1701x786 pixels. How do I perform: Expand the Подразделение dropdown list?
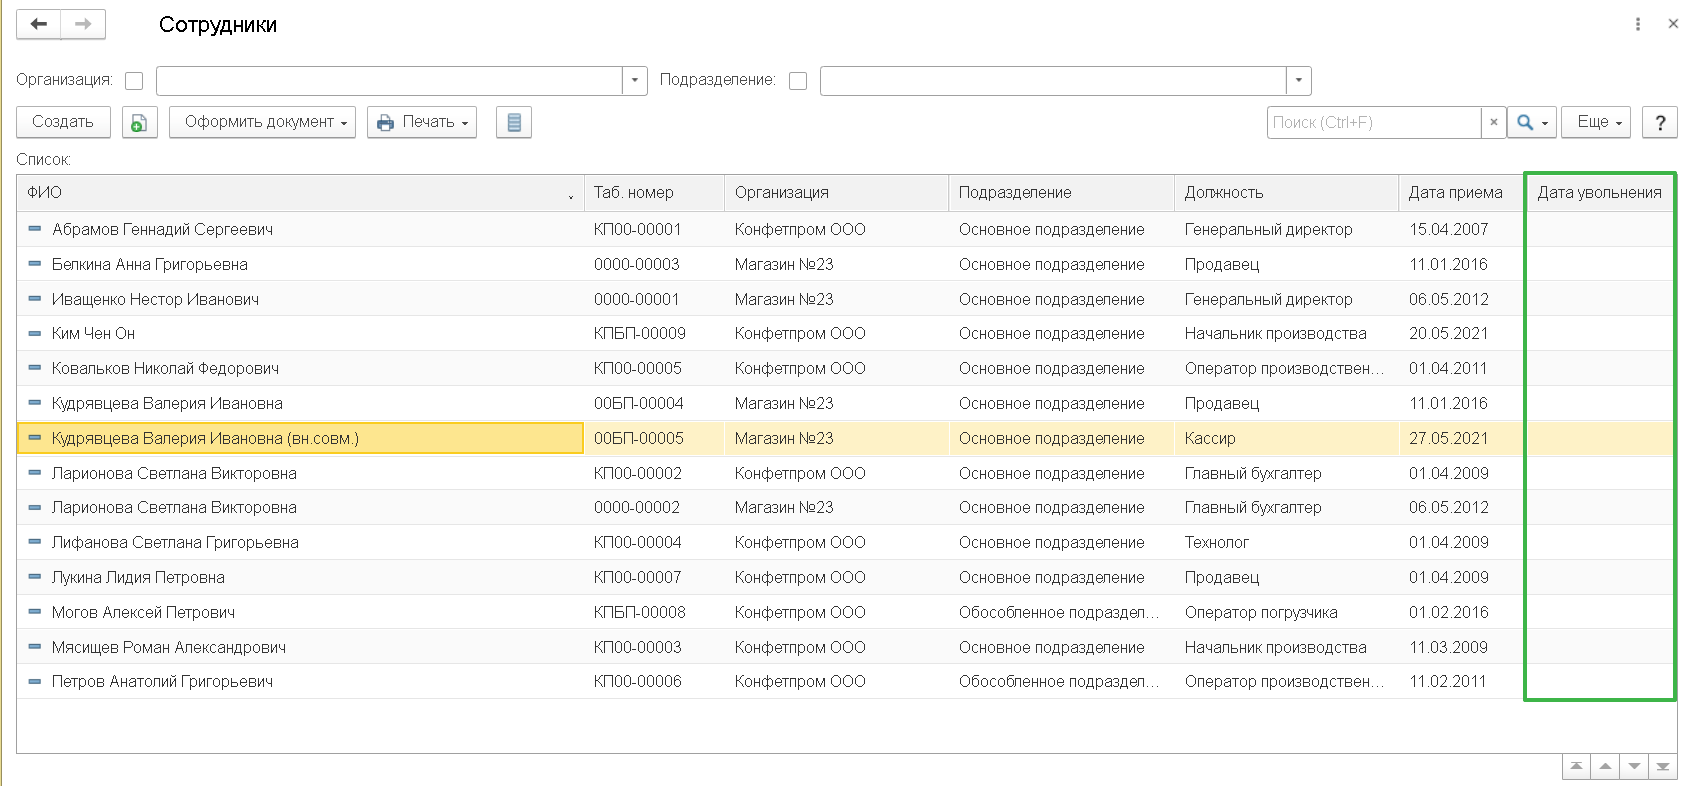(x=1299, y=81)
